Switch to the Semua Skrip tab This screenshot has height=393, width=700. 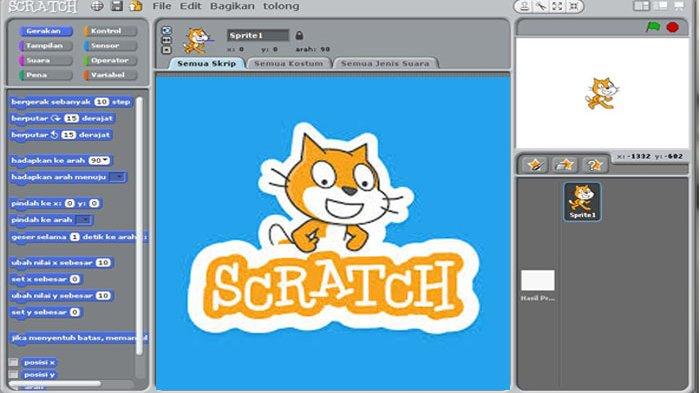click(x=207, y=63)
